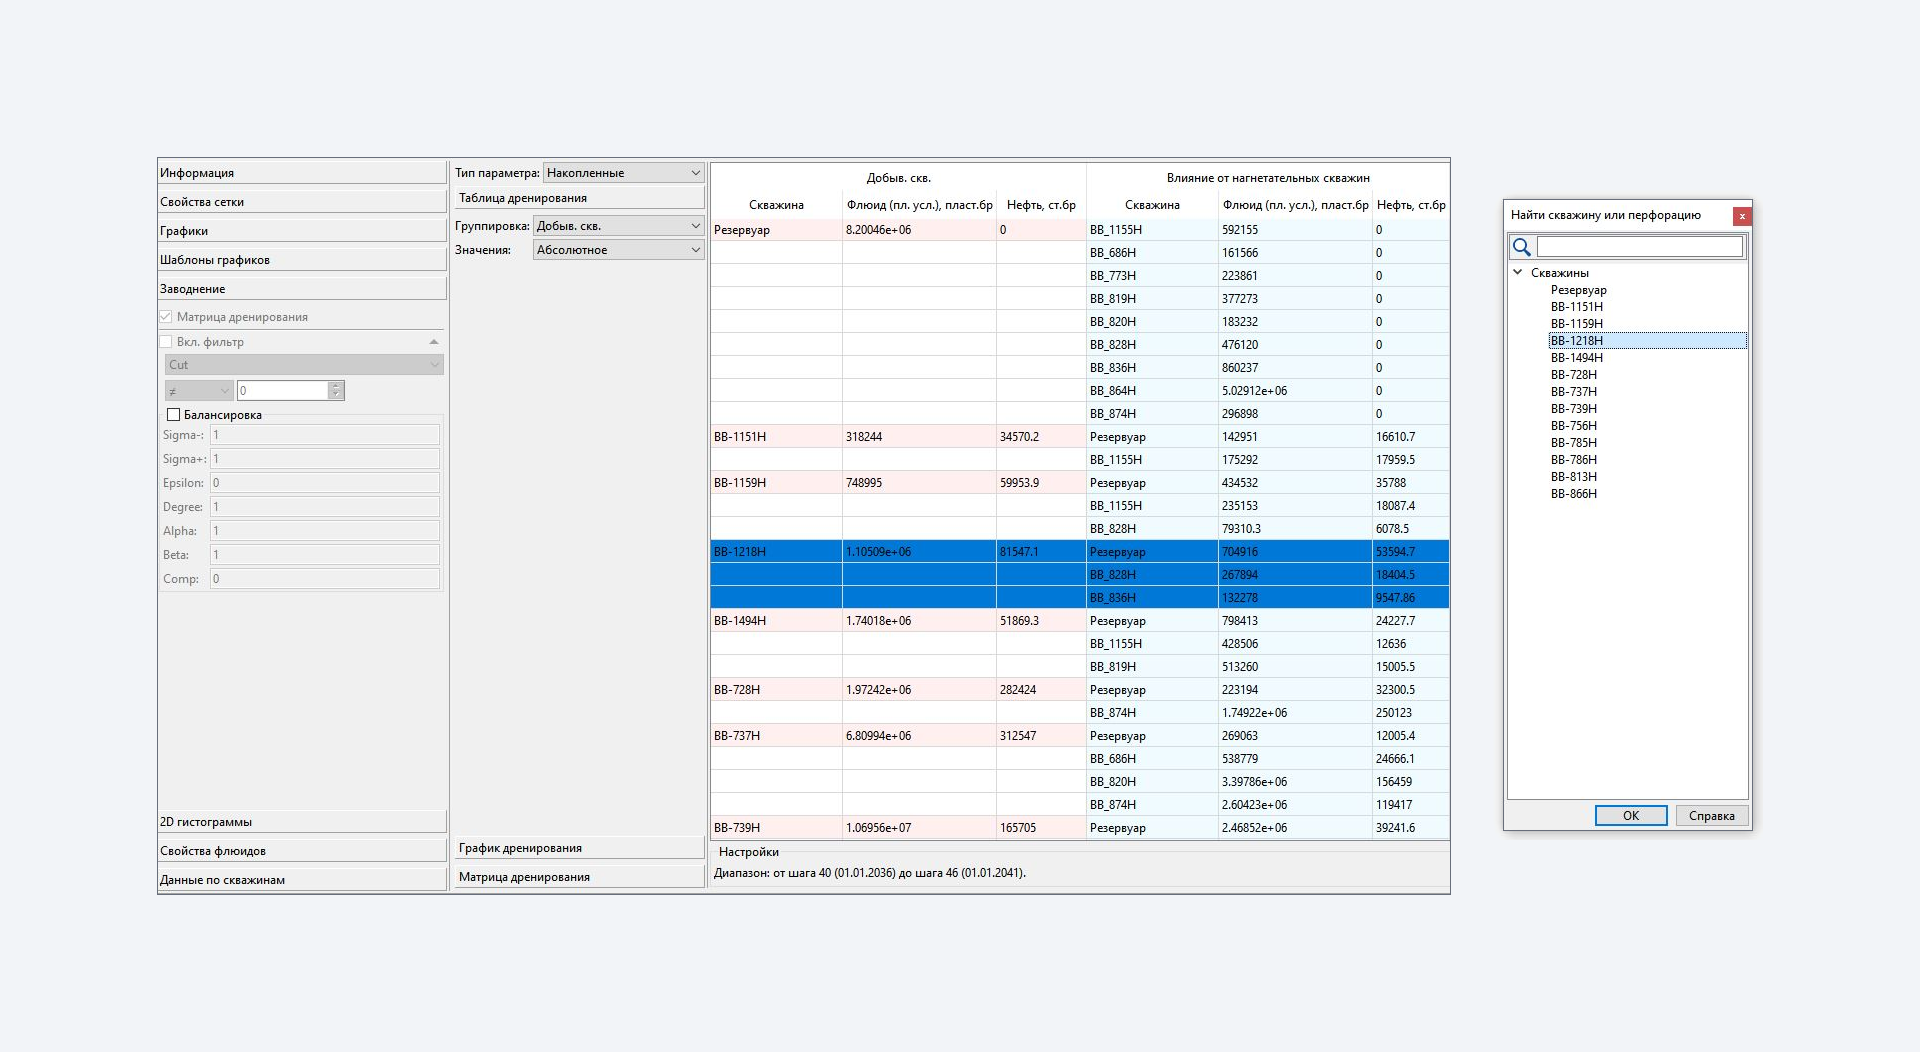Select BB-728H in the wells tree

[1574, 375]
